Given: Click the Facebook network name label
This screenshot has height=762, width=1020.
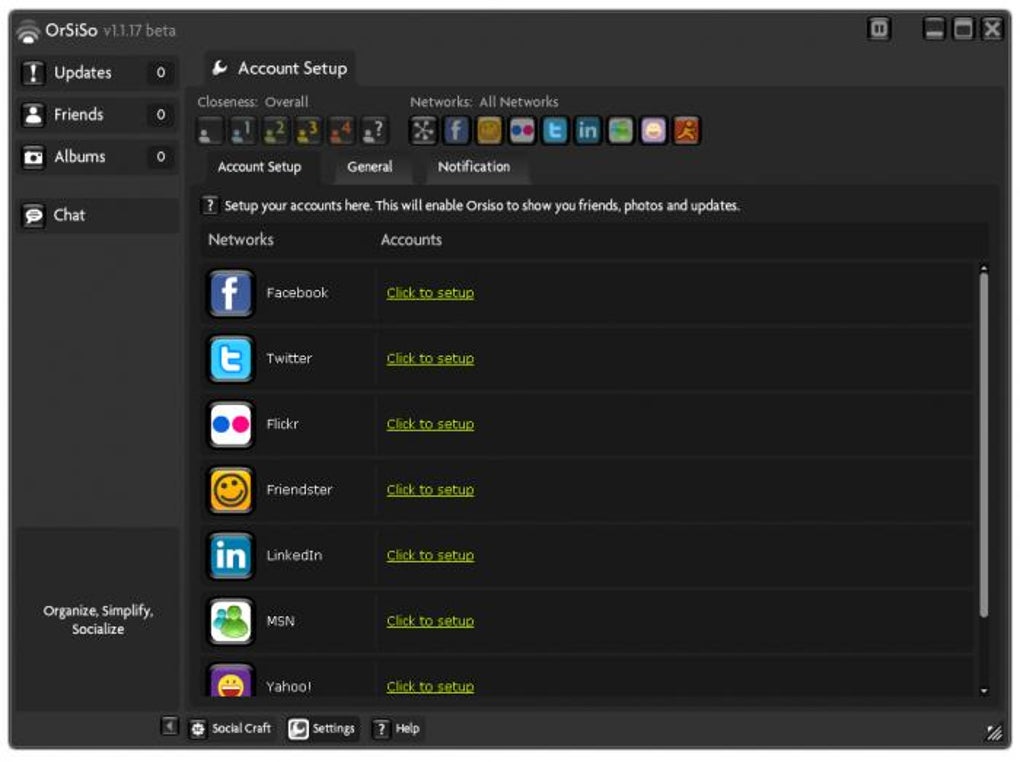Looking at the screenshot, I should pyautogui.click(x=297, y=293).
